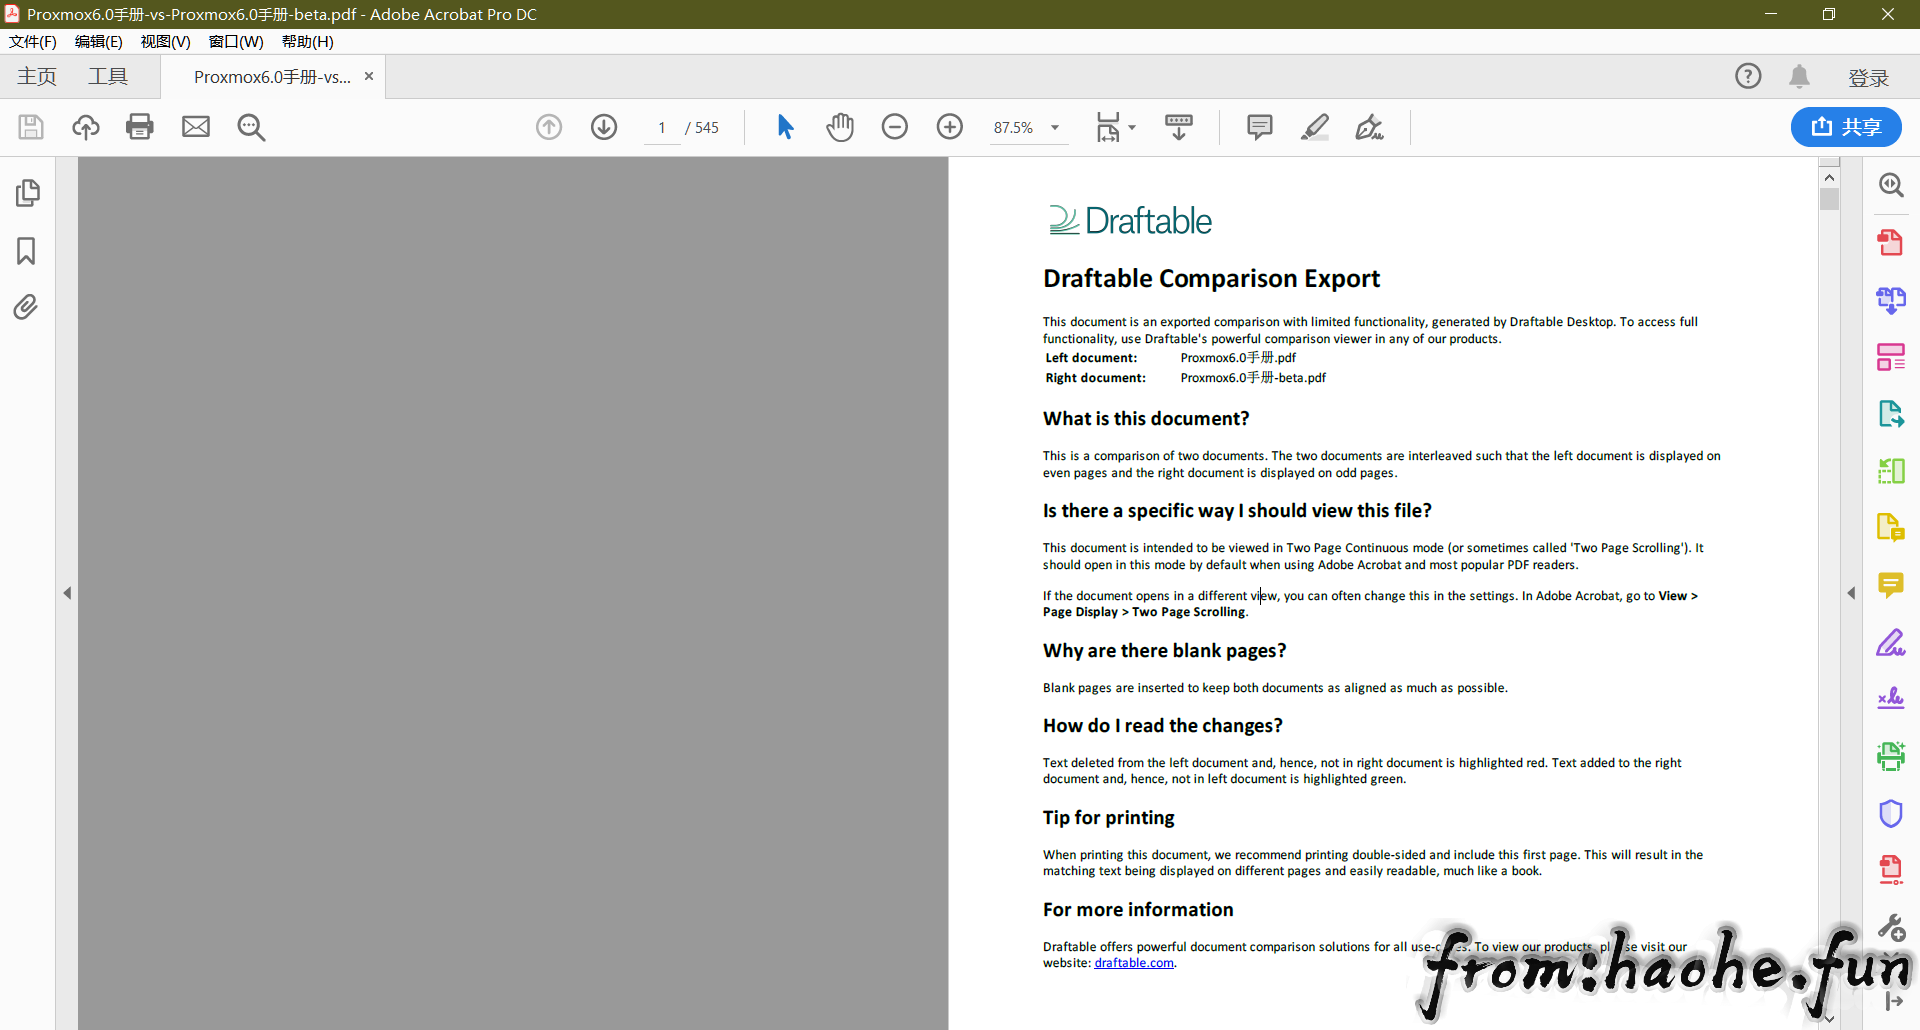
Task: Open the page thumbnails panel
Action: tap(27, 193)
